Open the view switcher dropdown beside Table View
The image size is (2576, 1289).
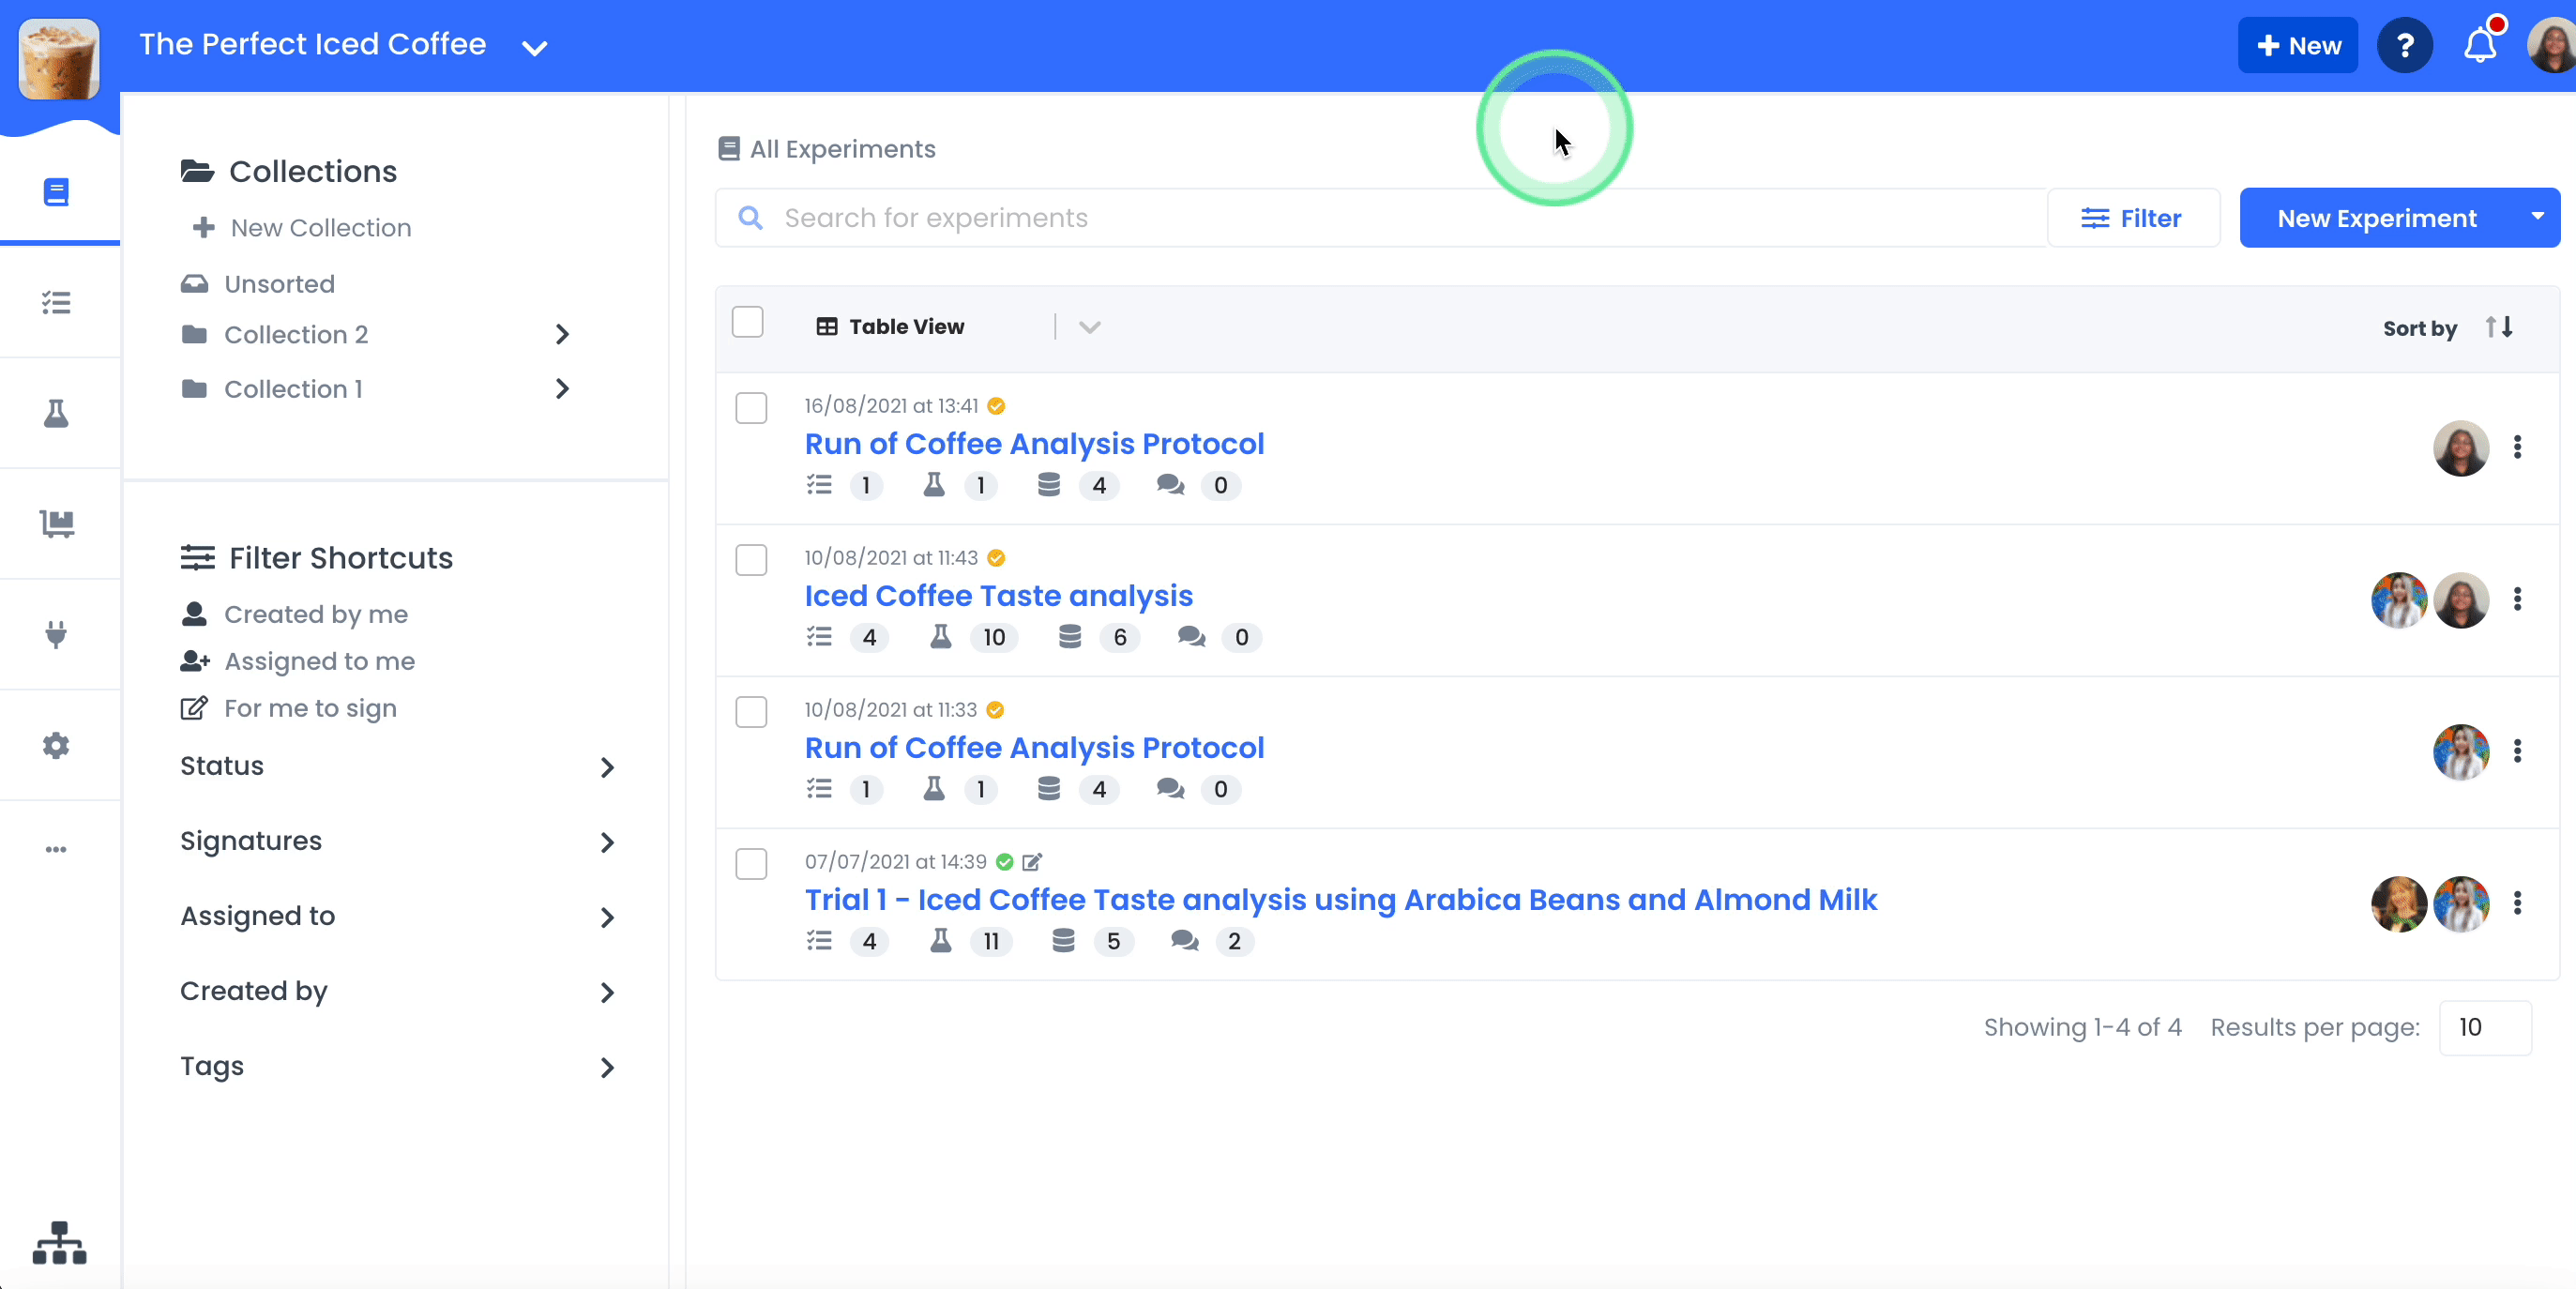coord(1089,326)
